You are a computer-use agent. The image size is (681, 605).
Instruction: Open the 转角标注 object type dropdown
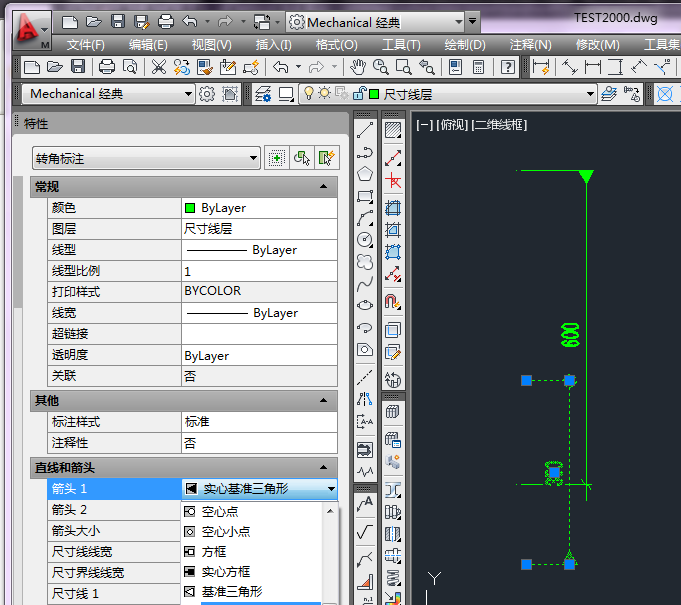[x=253, y=158]
